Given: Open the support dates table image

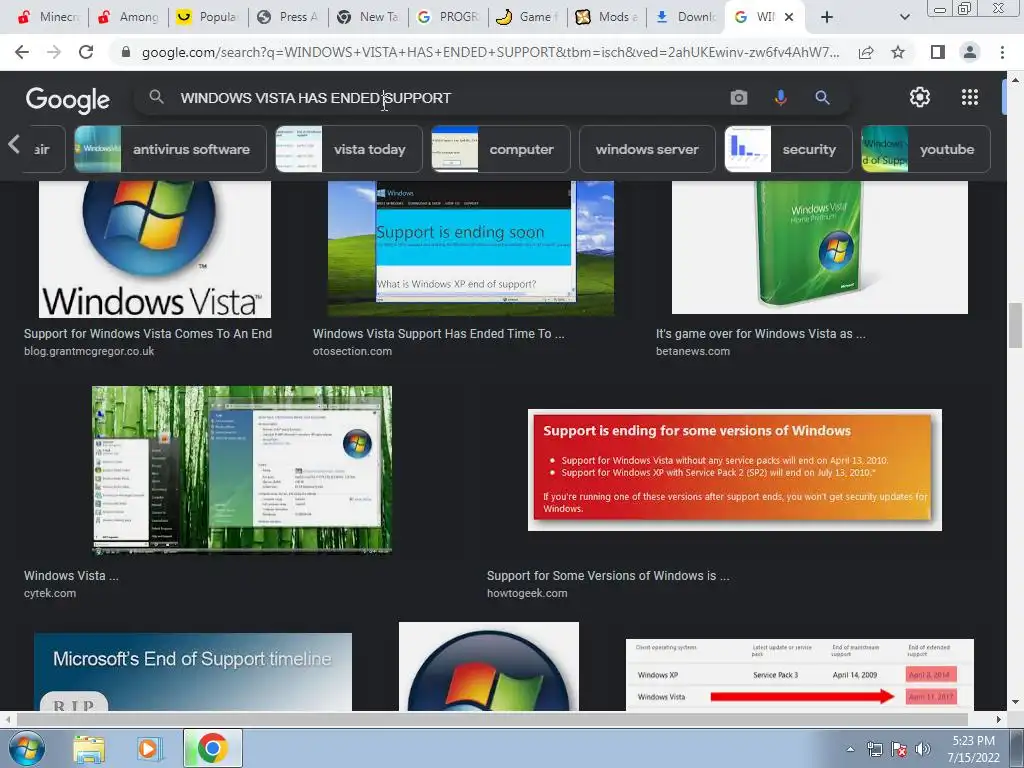Looking at the screenshot, I should pyautogui.click(x=800, y=675).
